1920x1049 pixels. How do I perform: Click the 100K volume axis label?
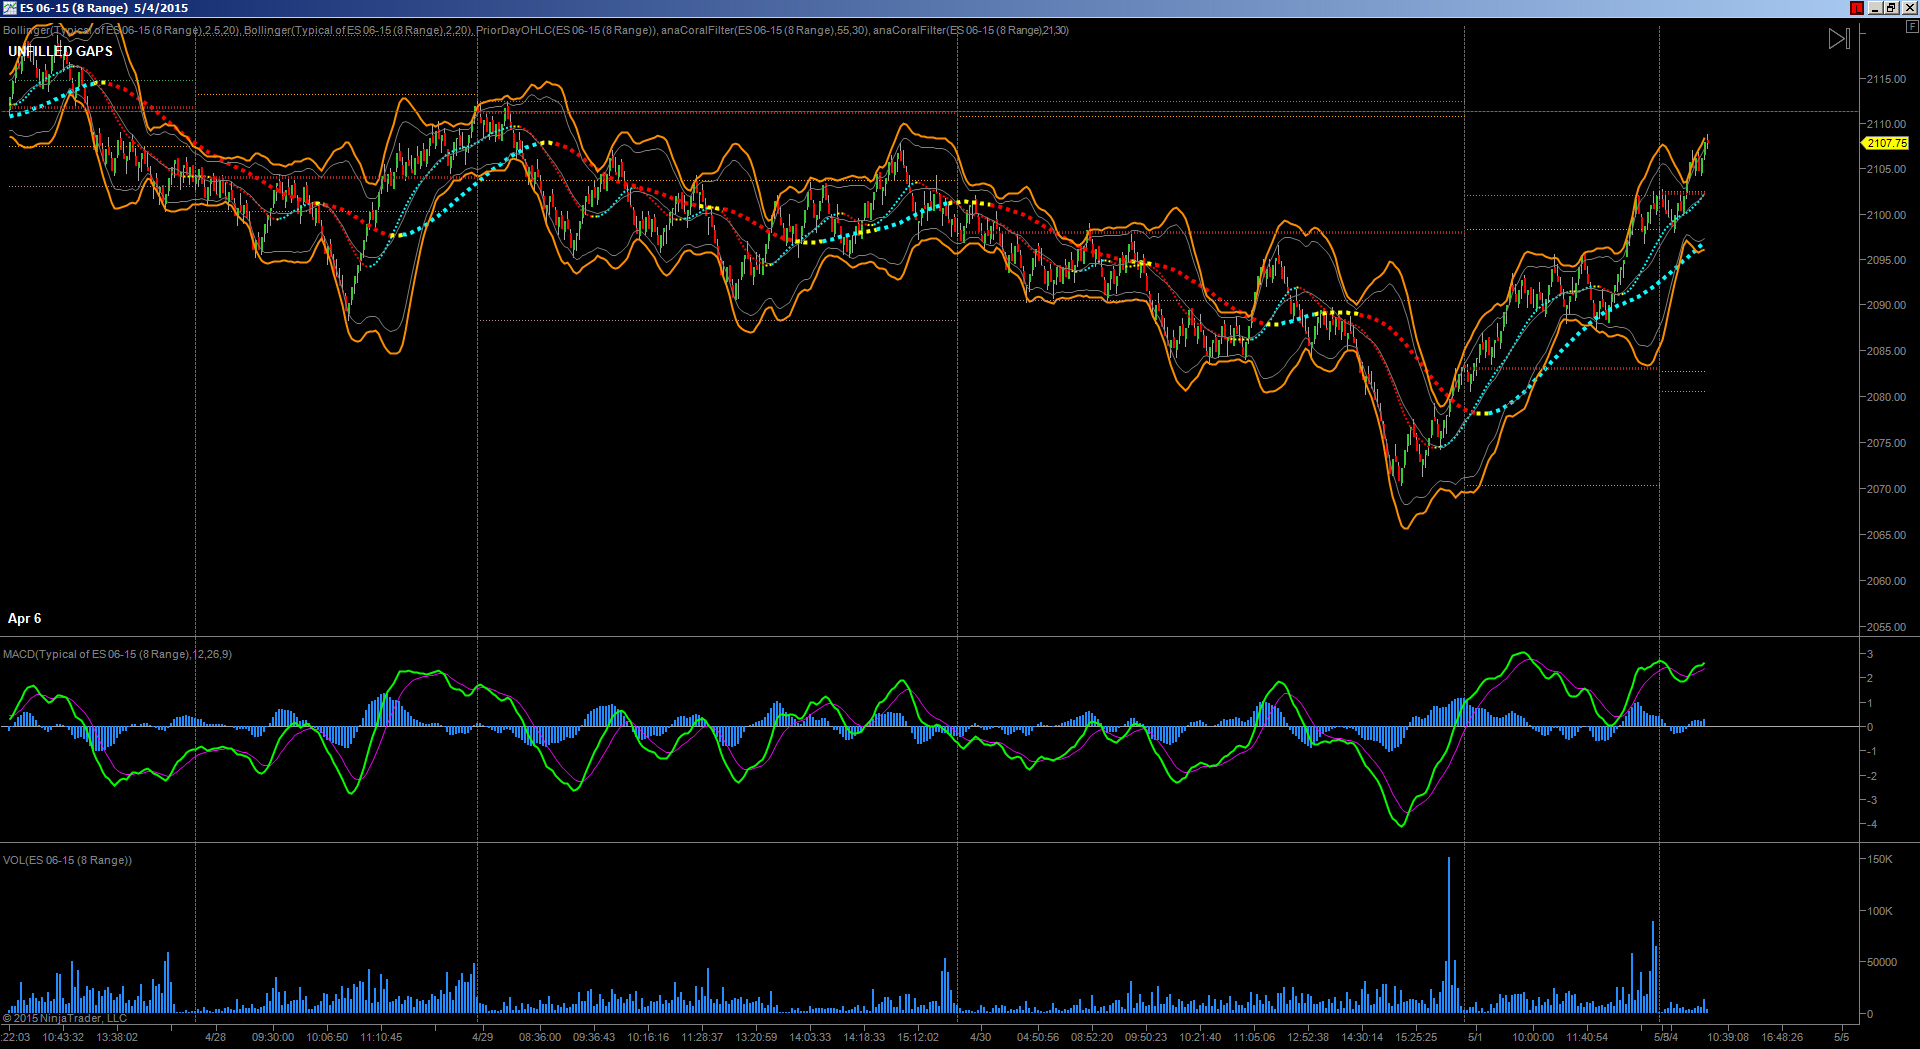coord(1880,911)
